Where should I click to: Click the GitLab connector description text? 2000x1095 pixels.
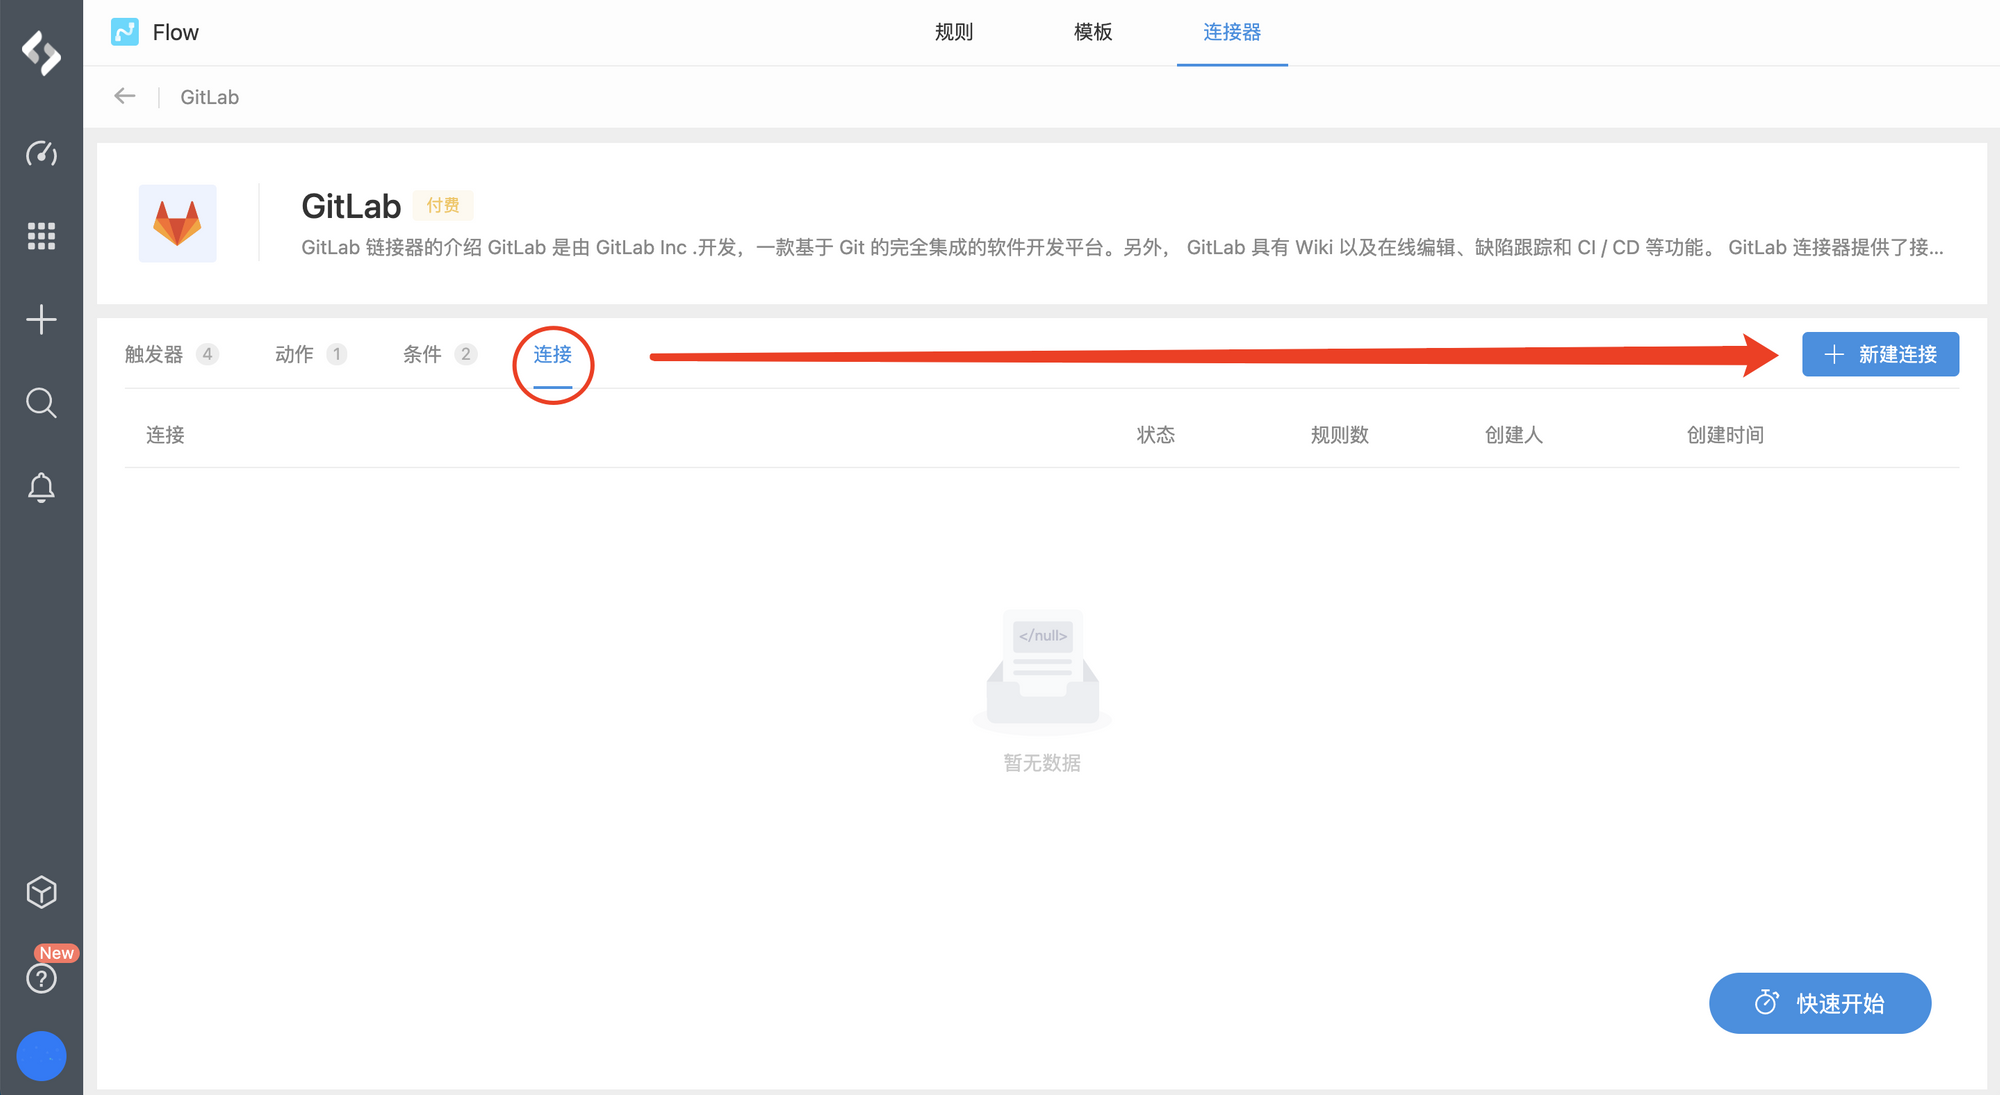click(1122, 247)
